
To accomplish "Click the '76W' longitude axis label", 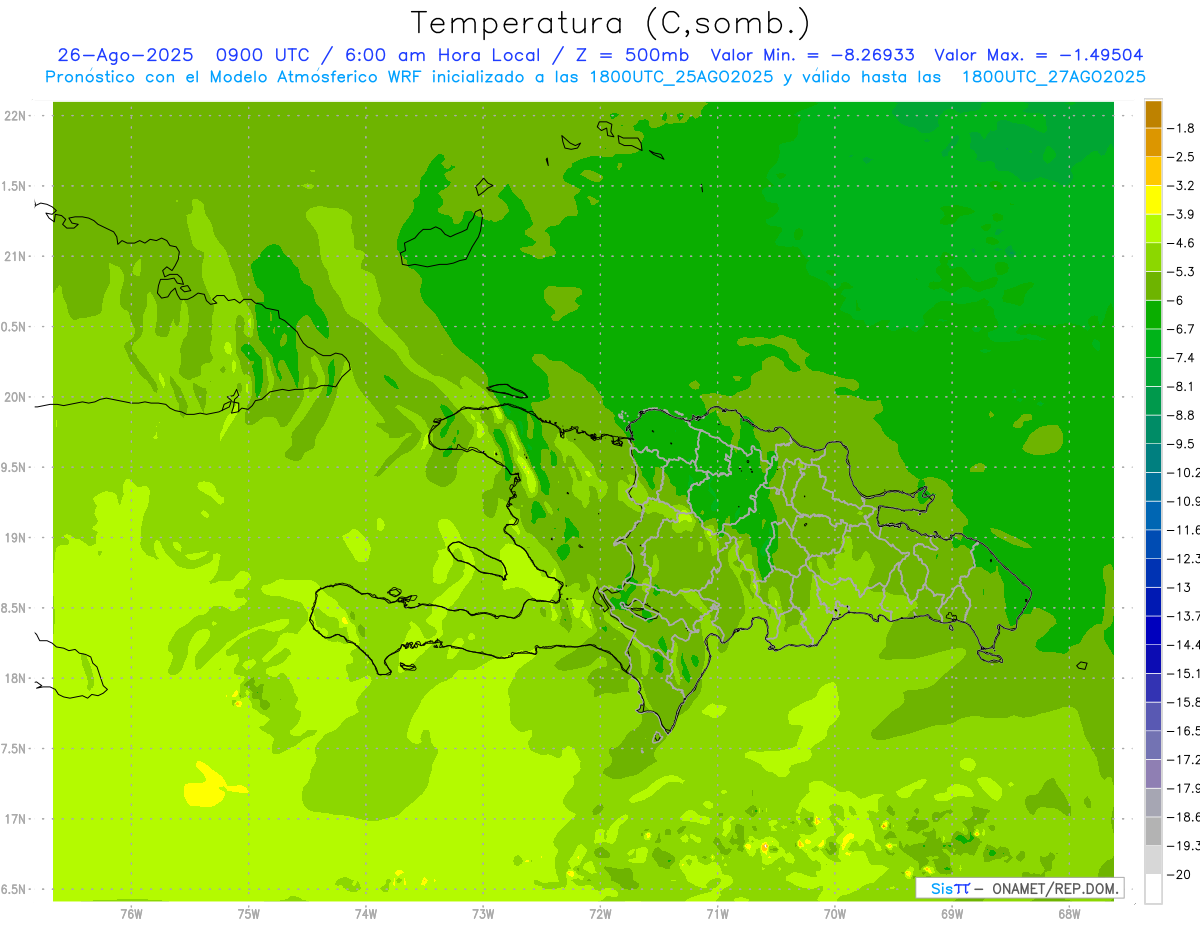I will pyautogui.click(x=131, y=913).
